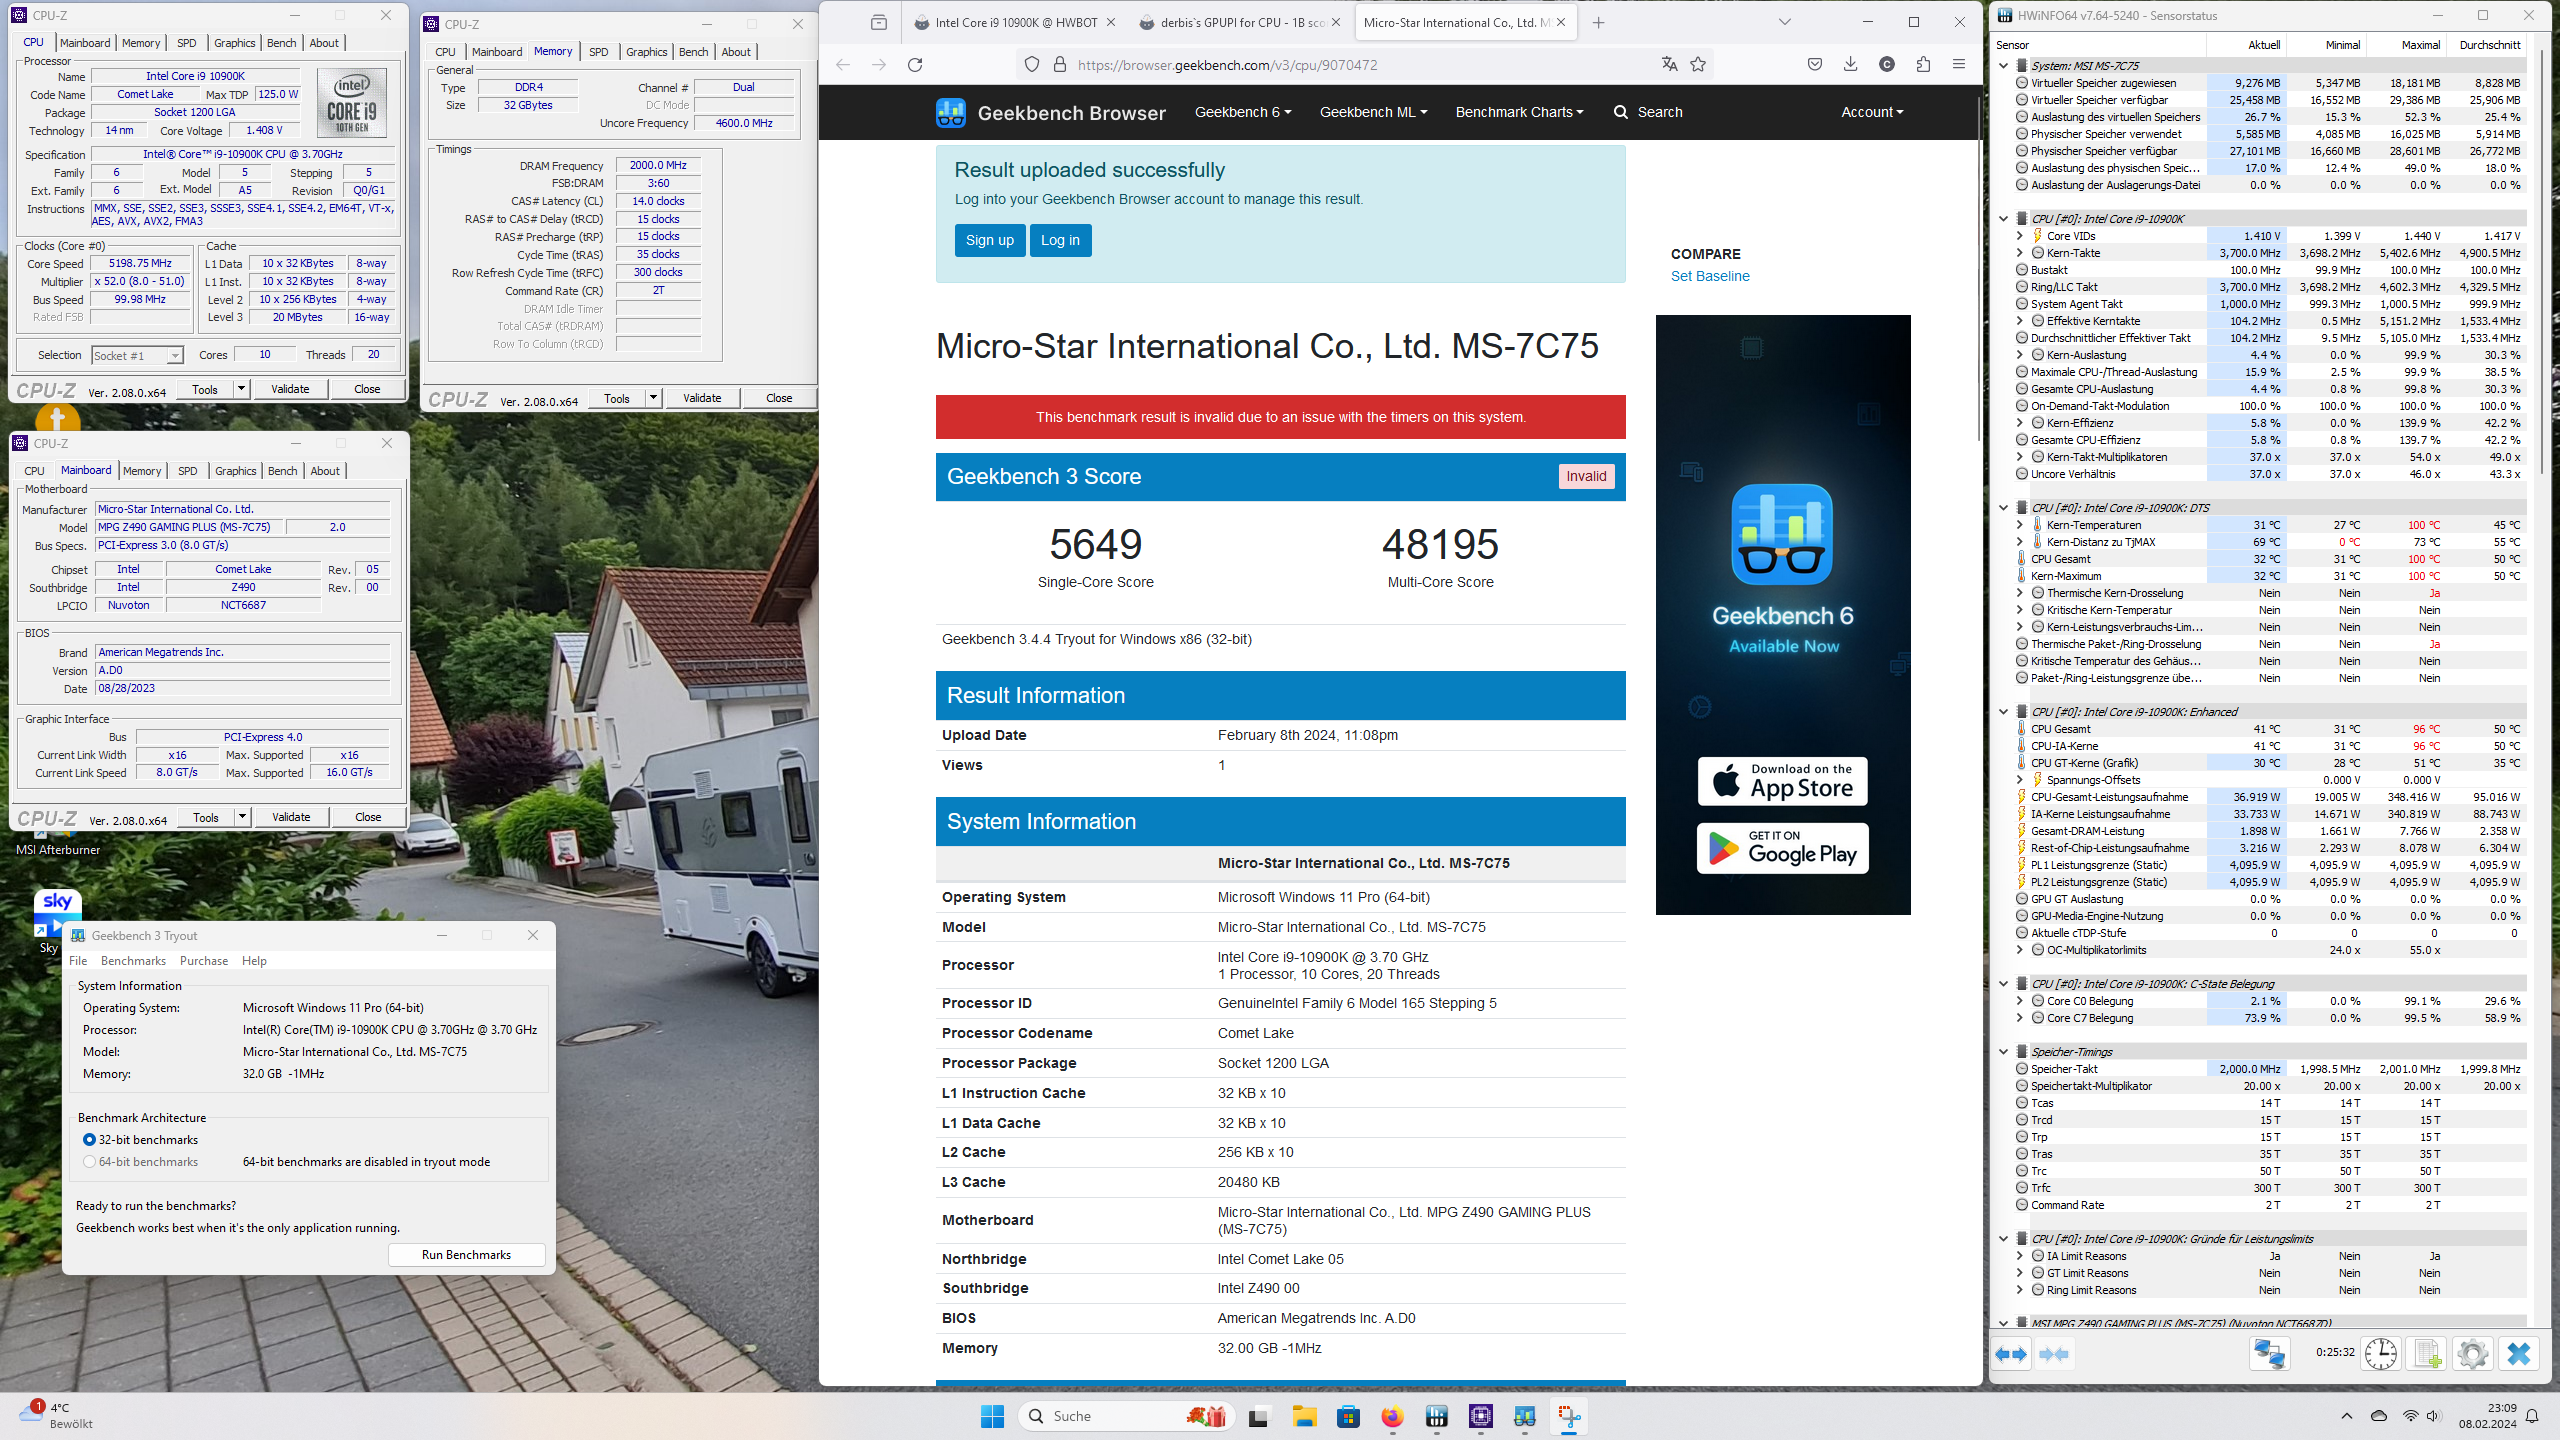Save page to Pocket icon

tap(1815, 65)
